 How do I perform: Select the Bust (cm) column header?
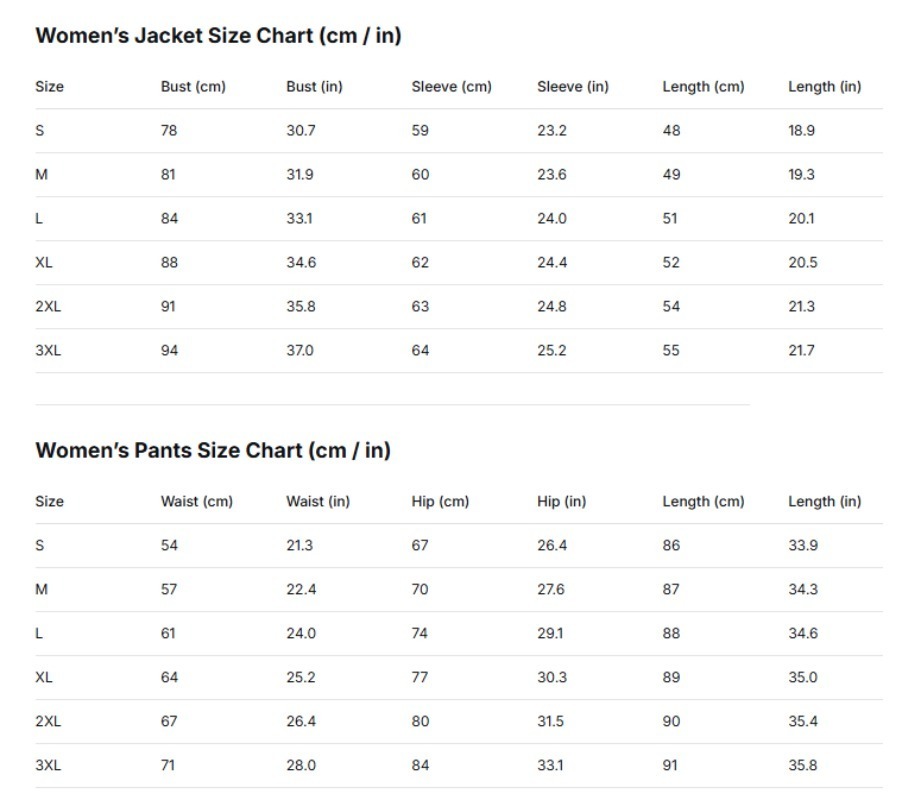click(x=193, y=87)
